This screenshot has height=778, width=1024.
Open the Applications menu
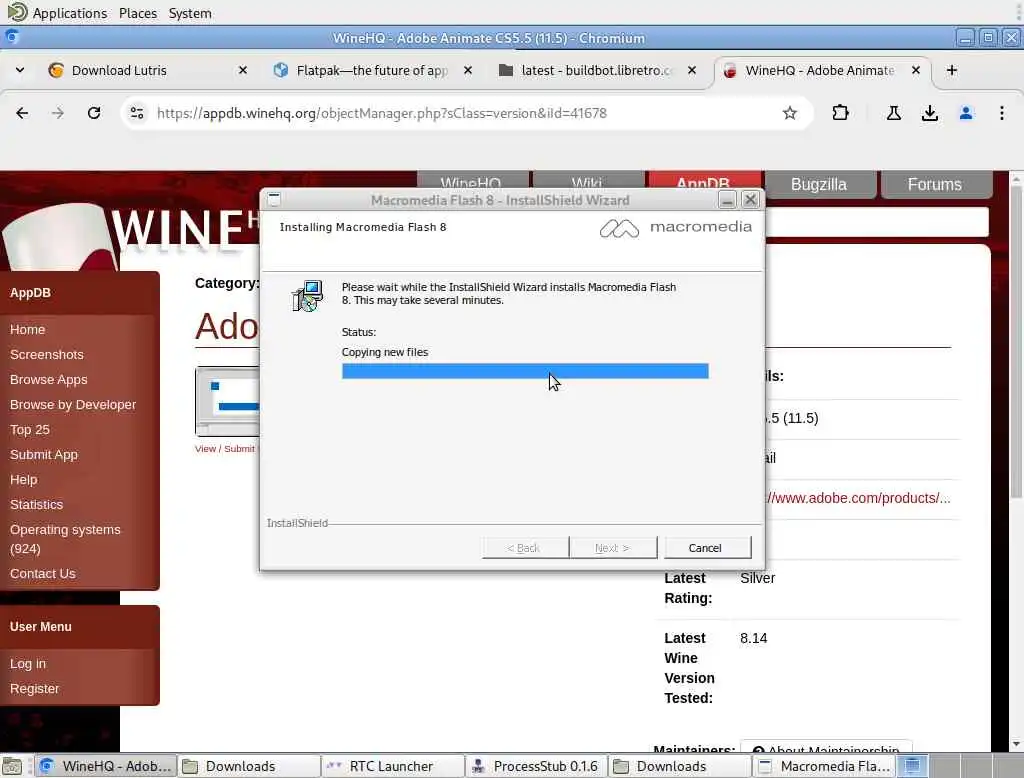[x=69, y=13]
